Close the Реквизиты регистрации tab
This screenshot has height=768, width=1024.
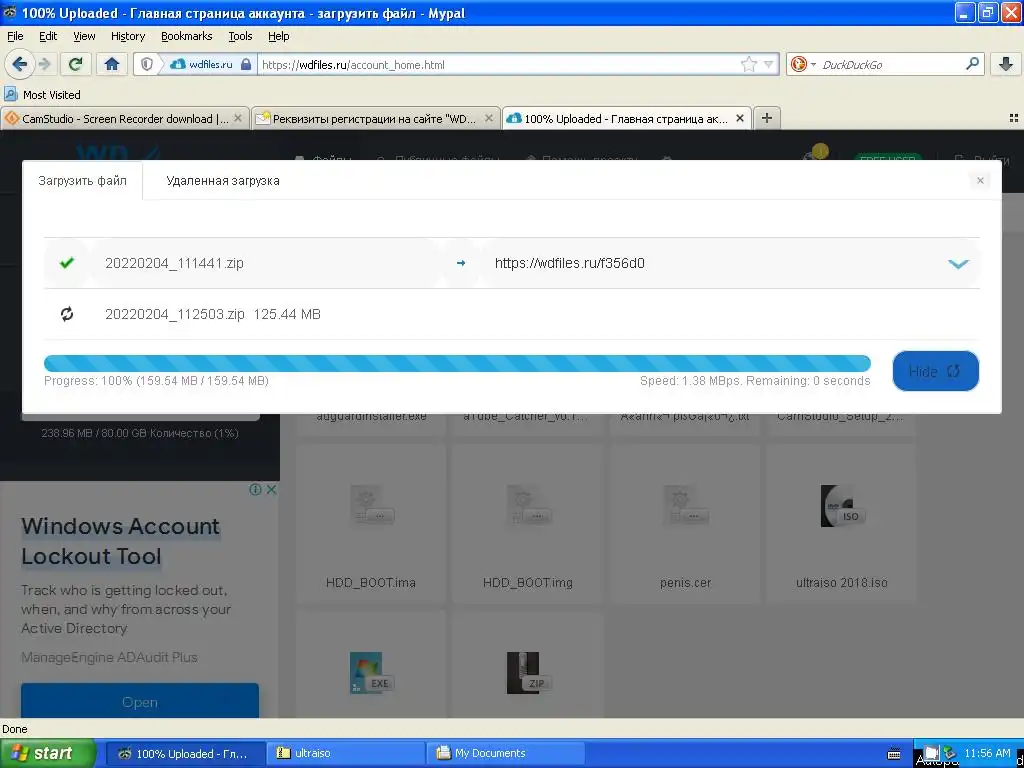[488, 118]
